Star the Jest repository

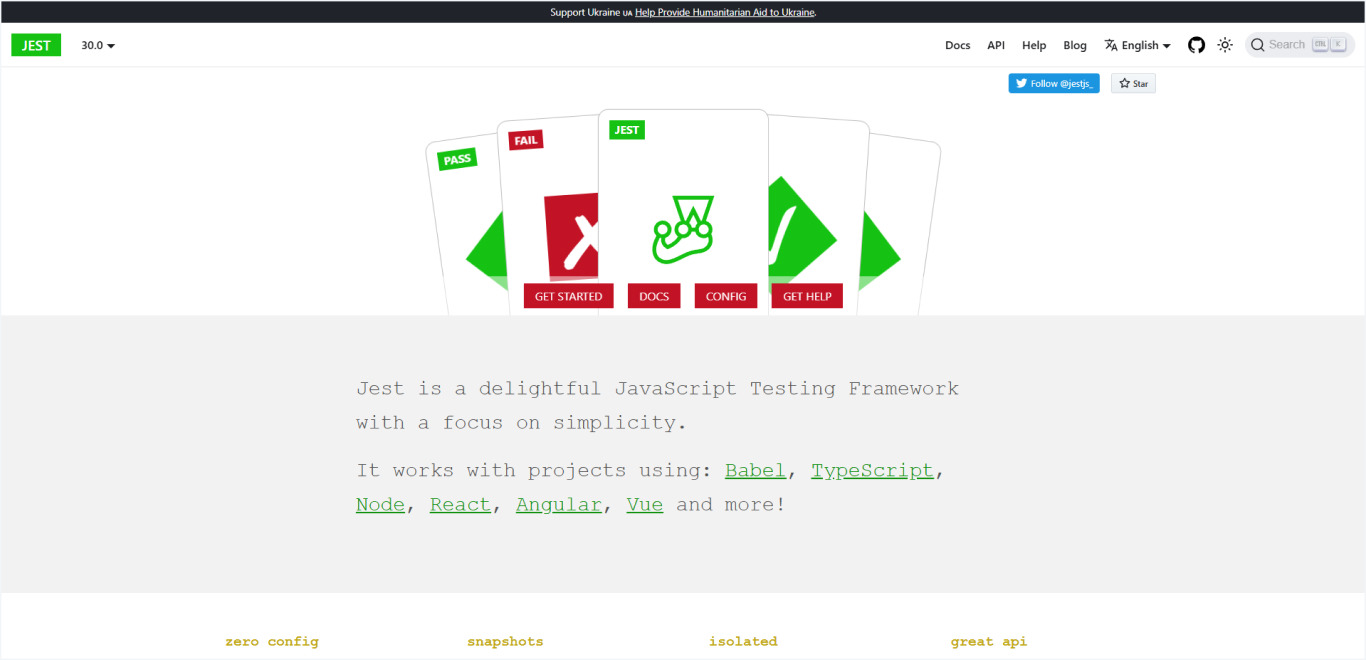coord(1133,83)
